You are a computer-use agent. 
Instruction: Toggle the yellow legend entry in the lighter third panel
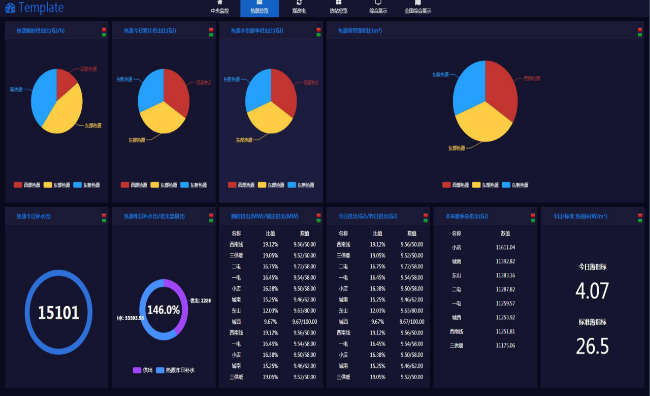[271, 185]
